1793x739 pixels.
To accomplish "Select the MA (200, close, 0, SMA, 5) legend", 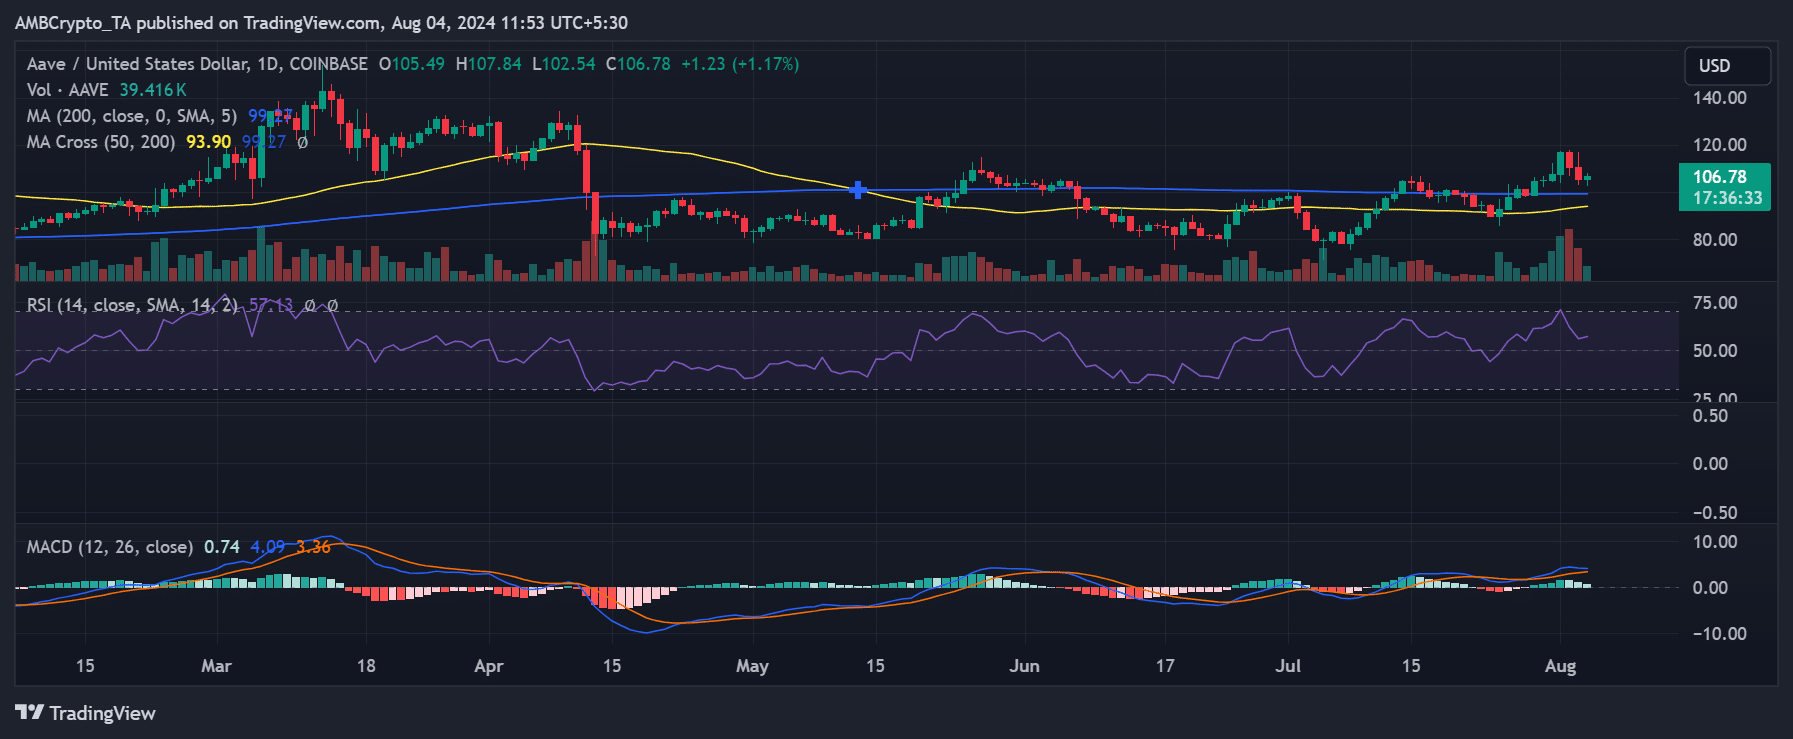I will 132,116.
